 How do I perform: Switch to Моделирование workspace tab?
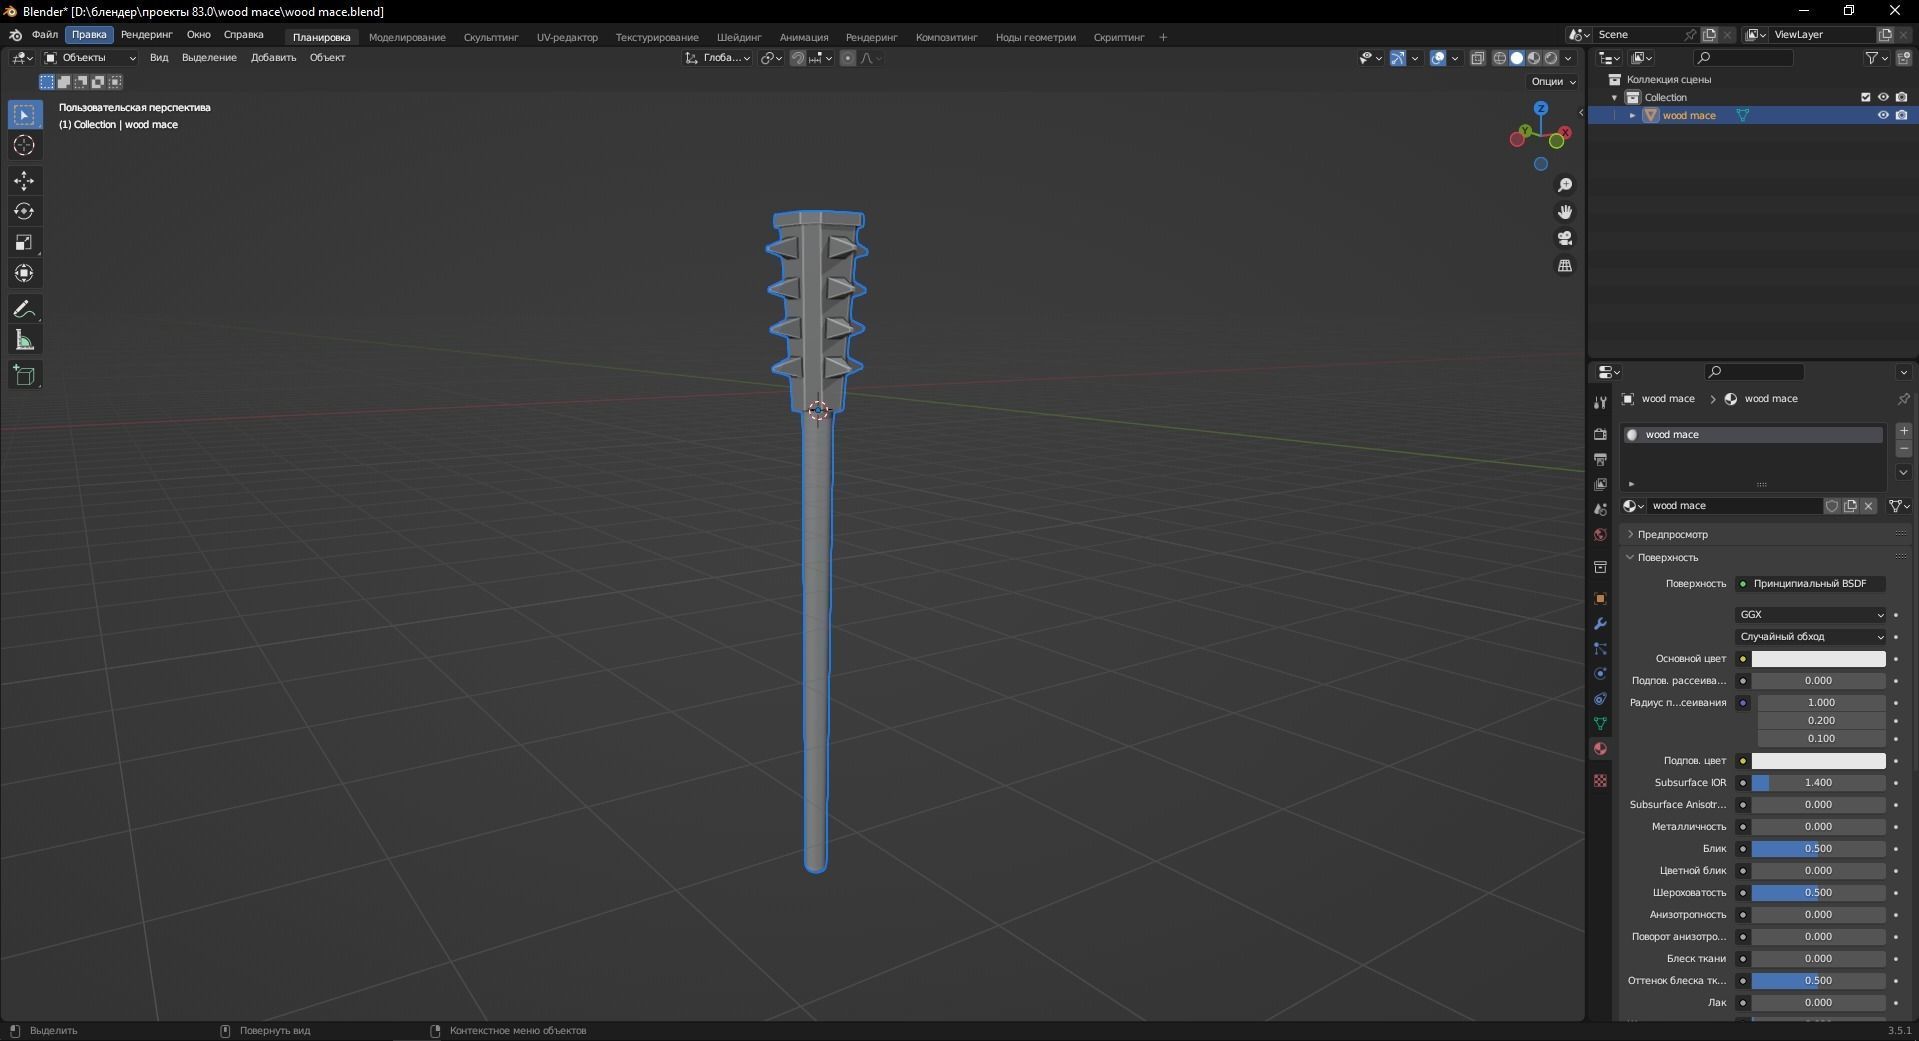click(x=407, y=37)
